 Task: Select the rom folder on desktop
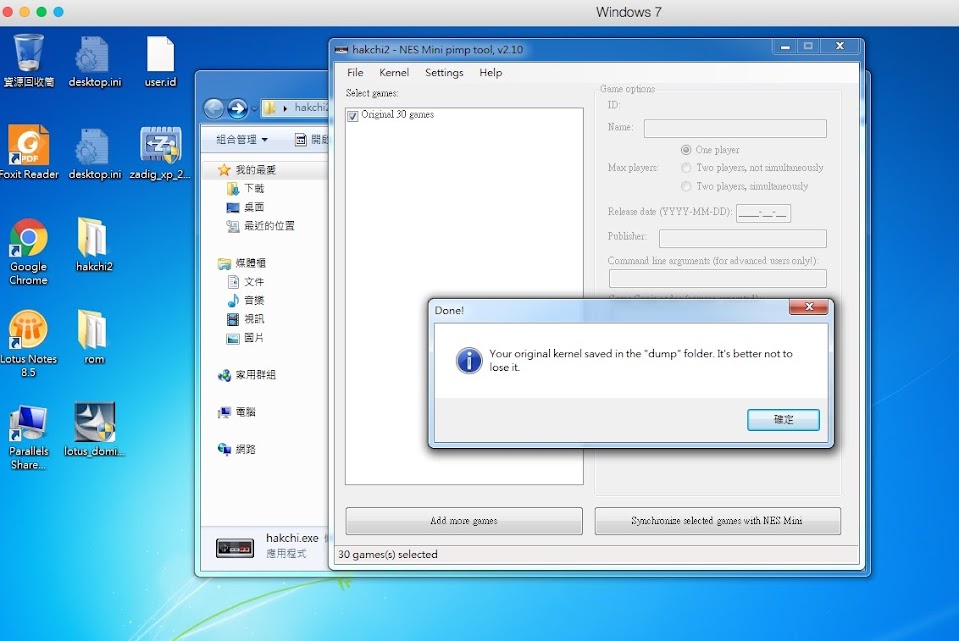(x=94, y=337)
